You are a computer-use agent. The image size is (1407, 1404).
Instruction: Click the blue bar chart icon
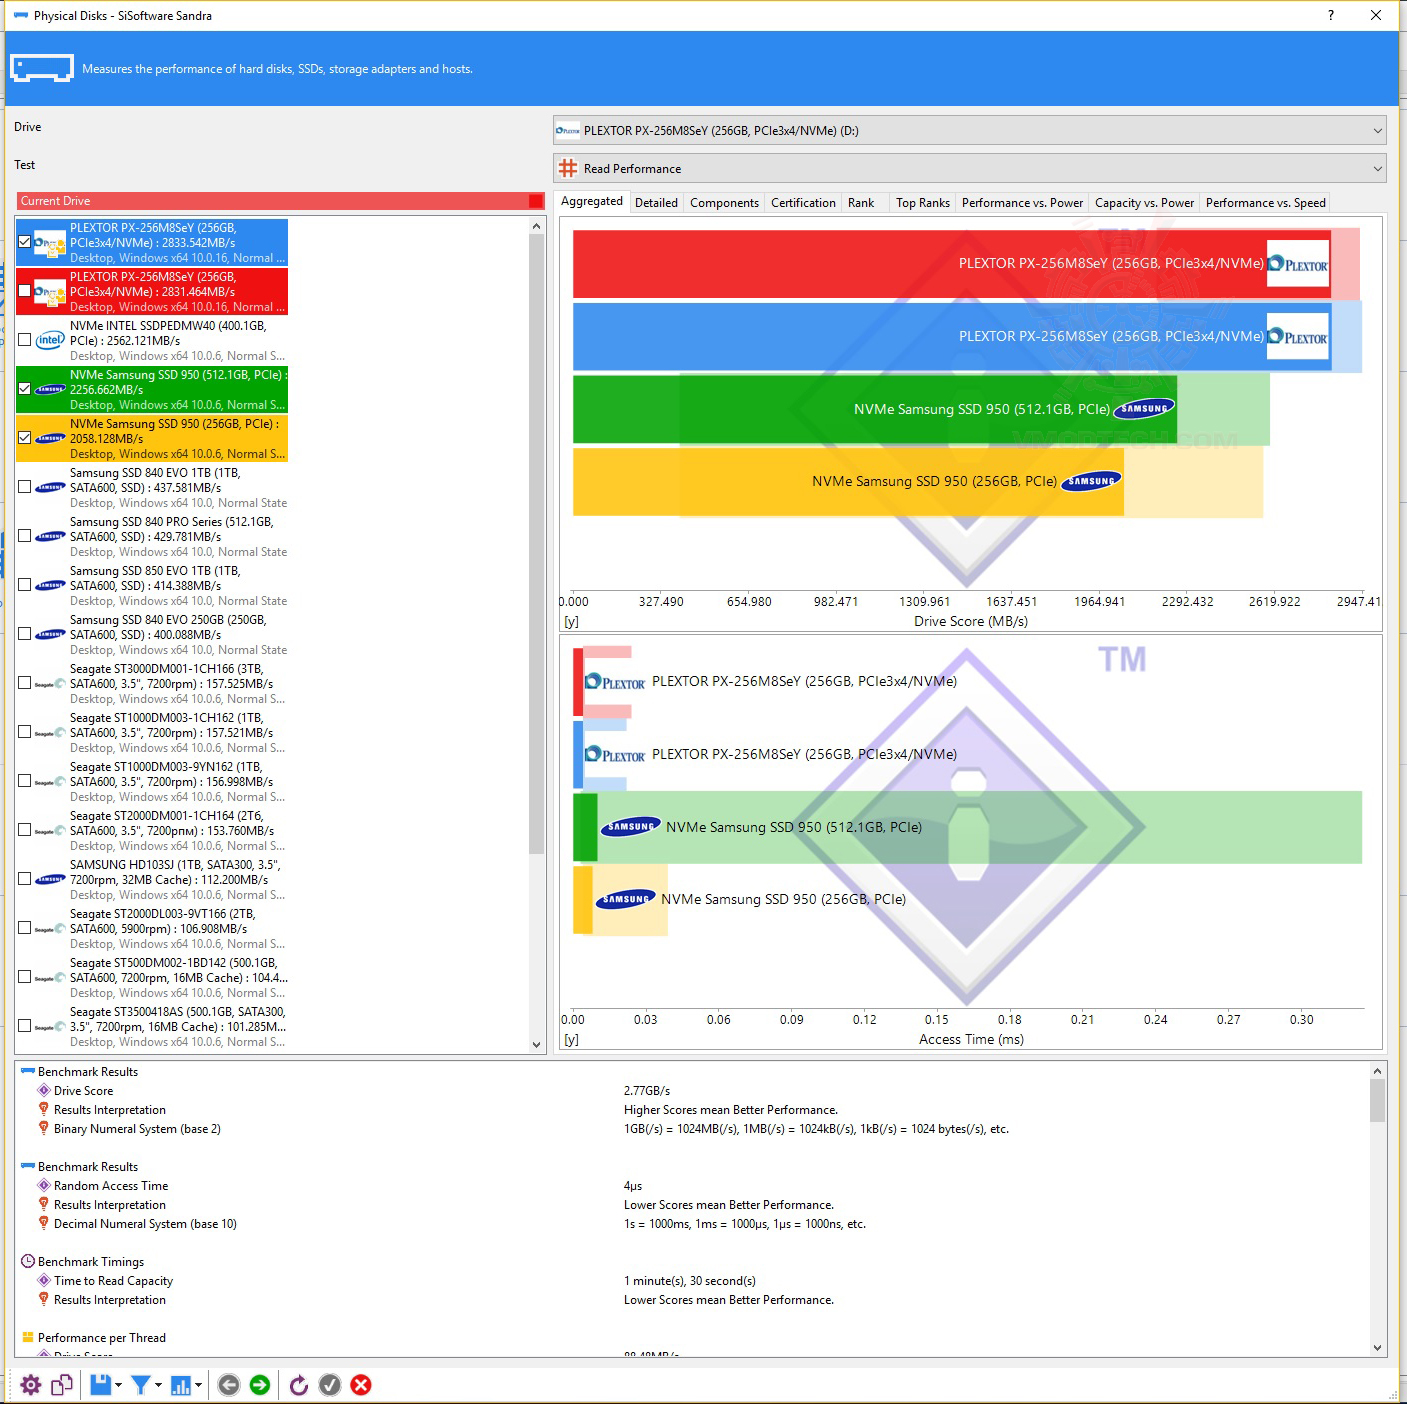(x=181, y=1385)
